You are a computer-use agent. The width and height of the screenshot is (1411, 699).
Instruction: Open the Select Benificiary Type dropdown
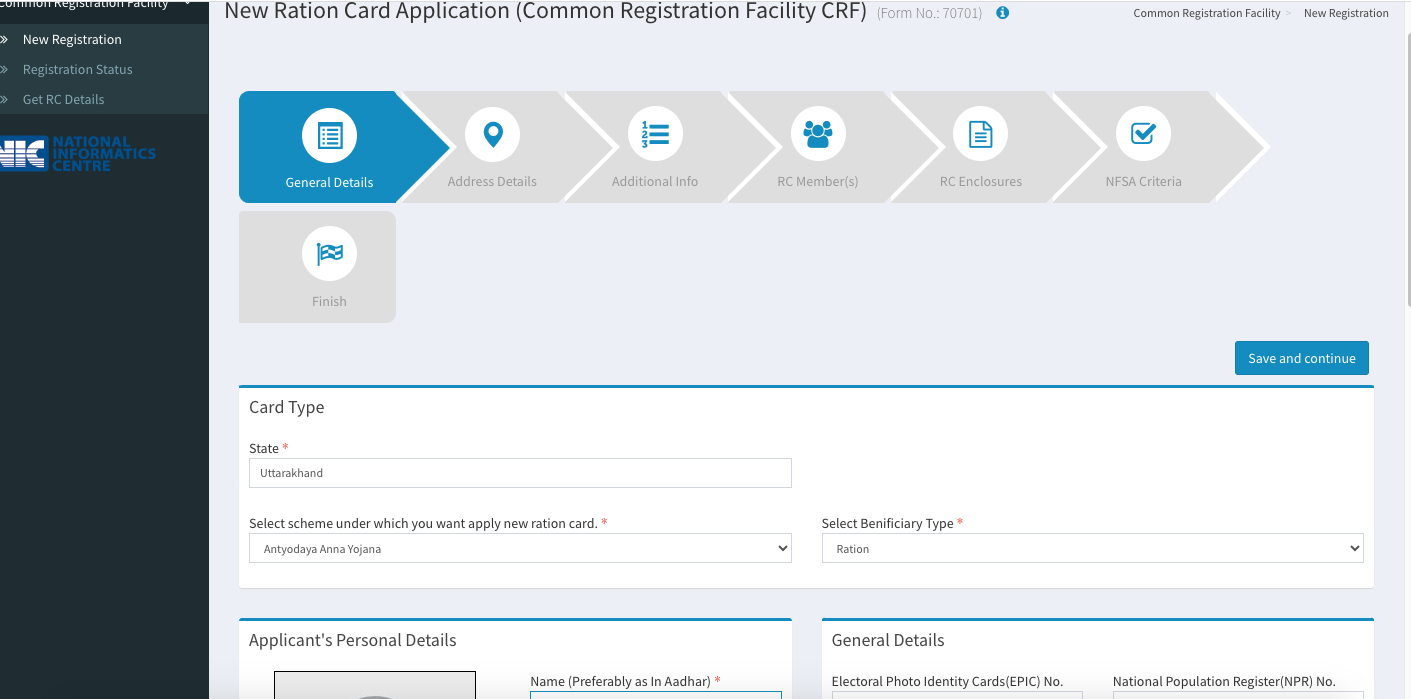[x=1092, y=548]
